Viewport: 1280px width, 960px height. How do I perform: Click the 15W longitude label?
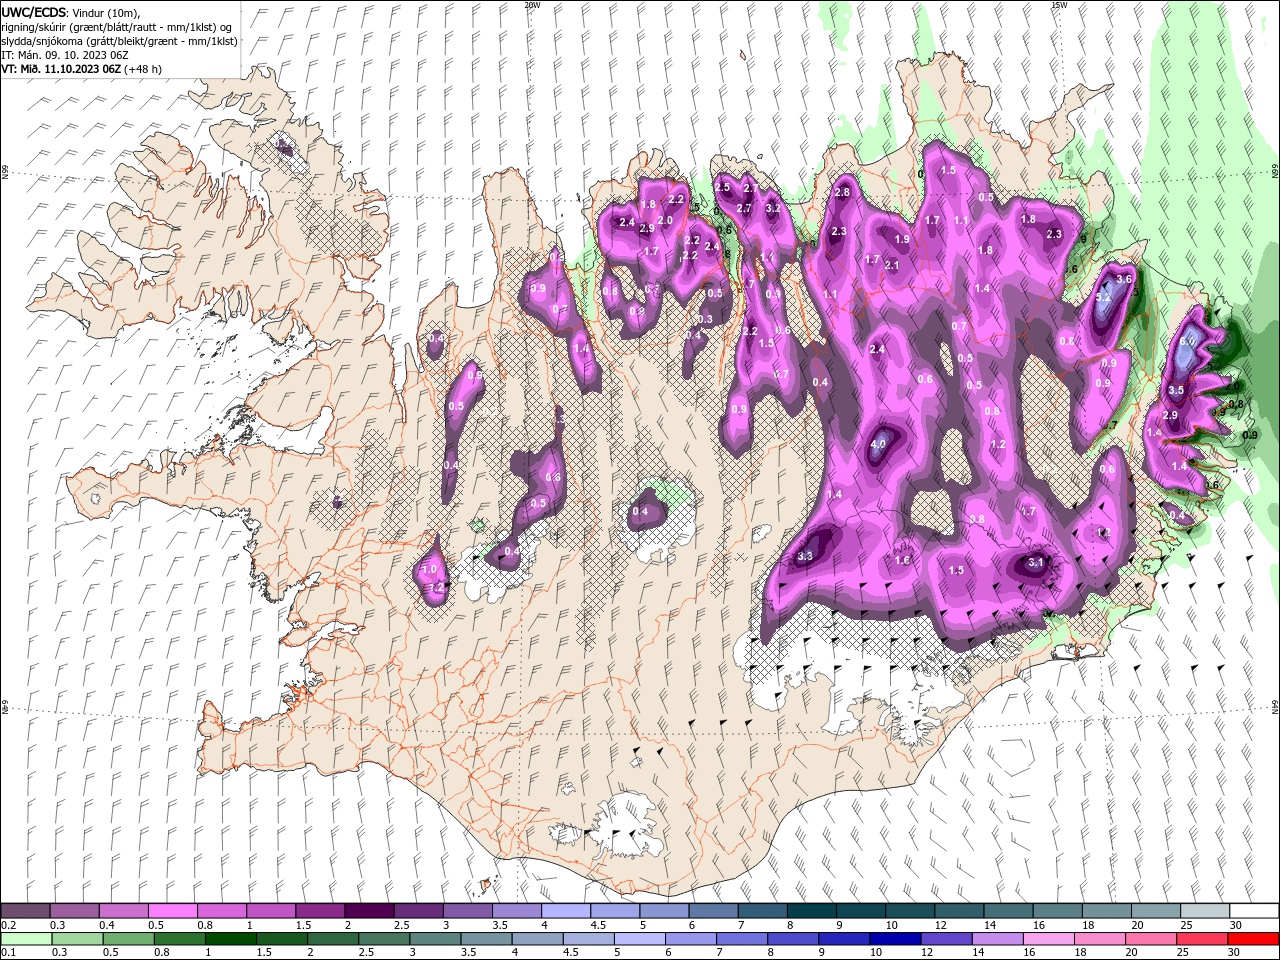[1059, 4]
